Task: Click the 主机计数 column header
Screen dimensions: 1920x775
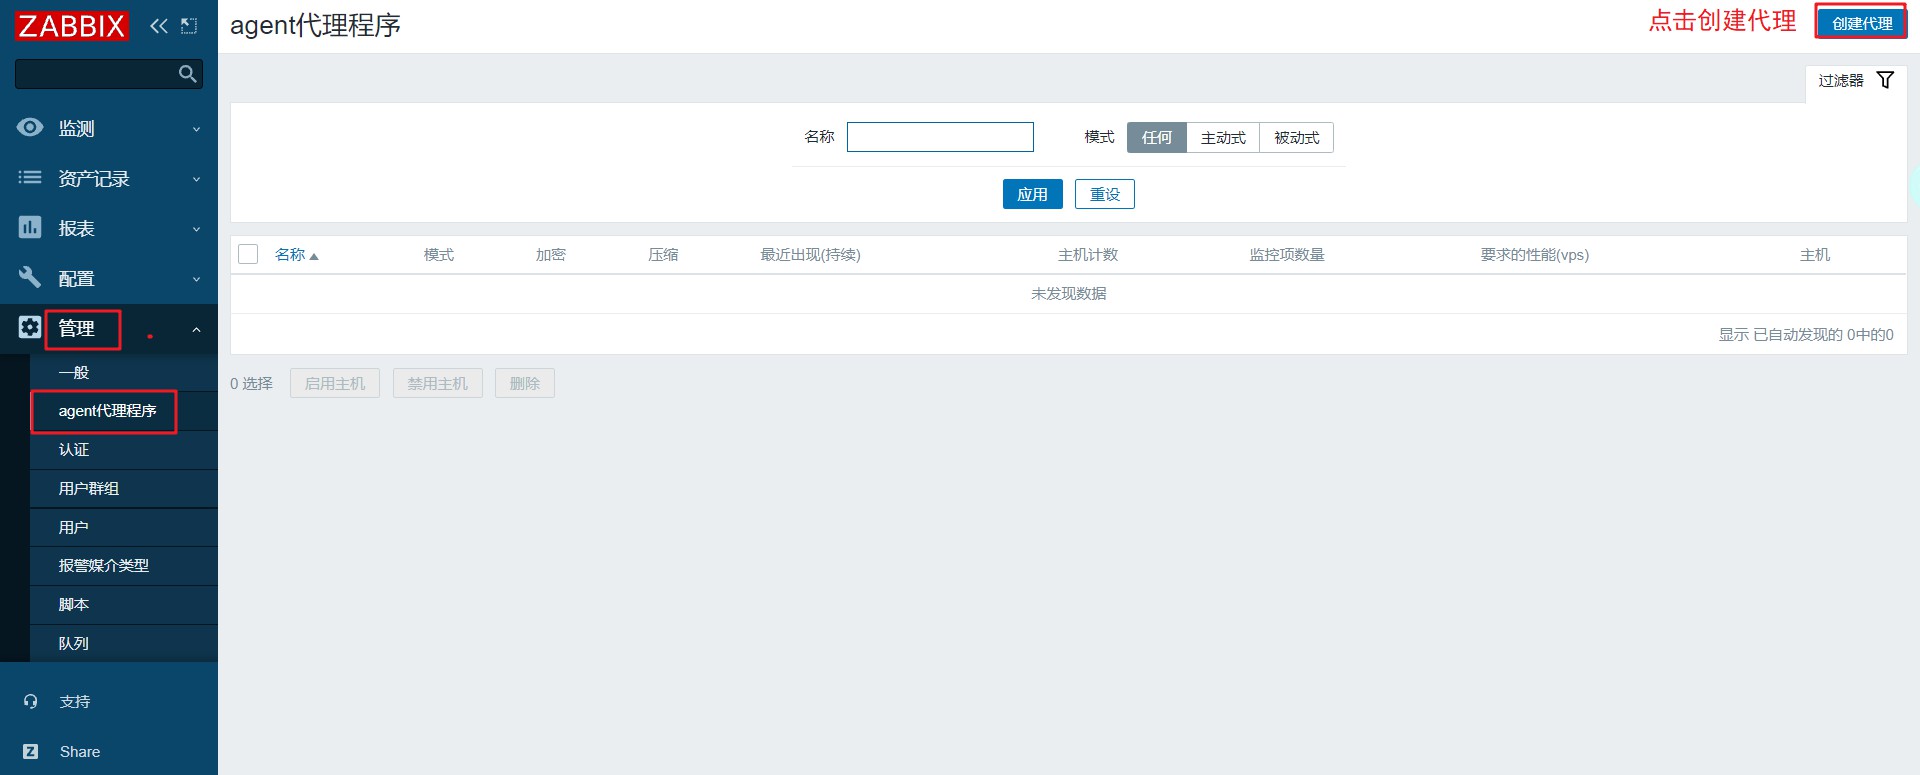Action: pos(1088,255)
